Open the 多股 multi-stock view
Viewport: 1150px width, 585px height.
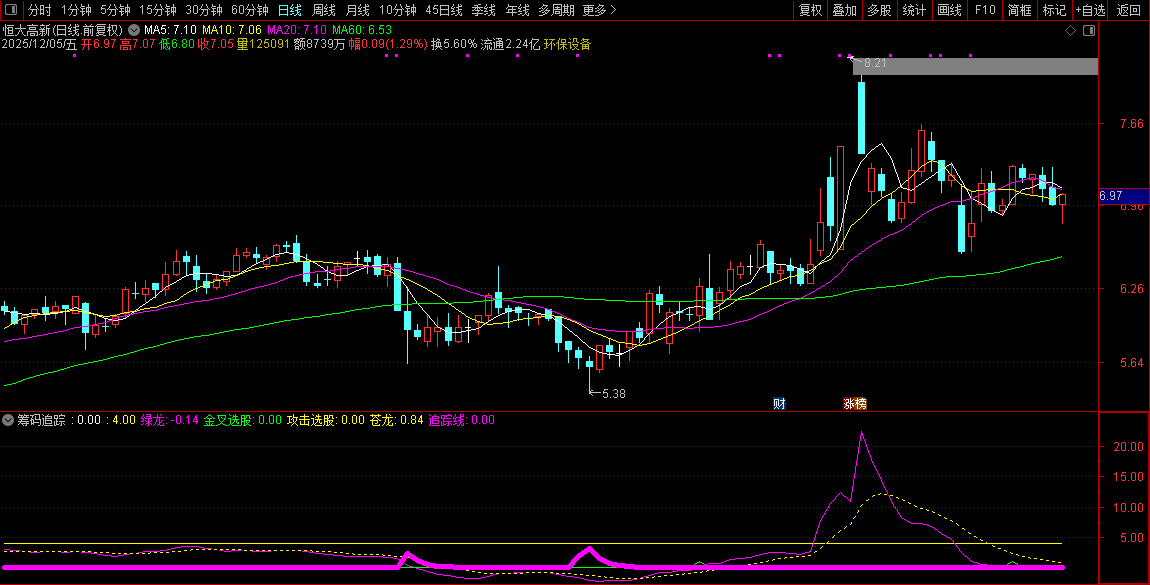(879, 10)
